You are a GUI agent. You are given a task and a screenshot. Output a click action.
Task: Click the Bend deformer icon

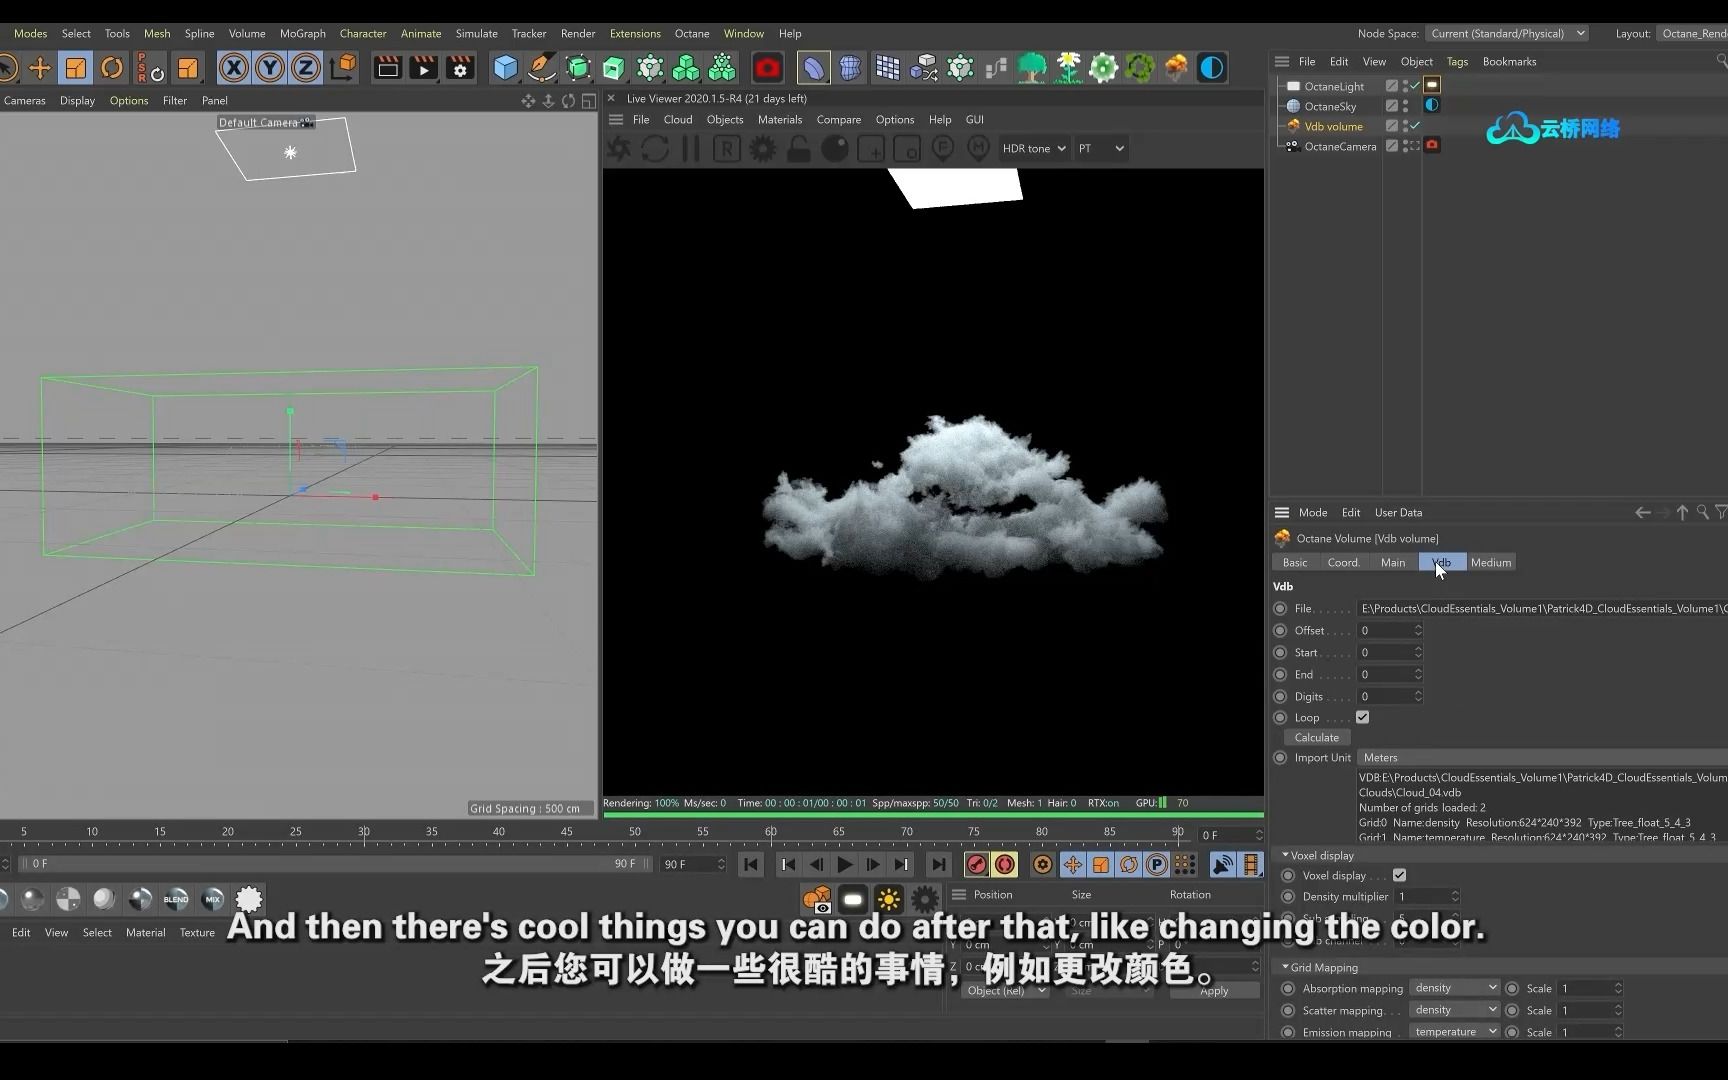pyautogui.click(x=814, y=68)
